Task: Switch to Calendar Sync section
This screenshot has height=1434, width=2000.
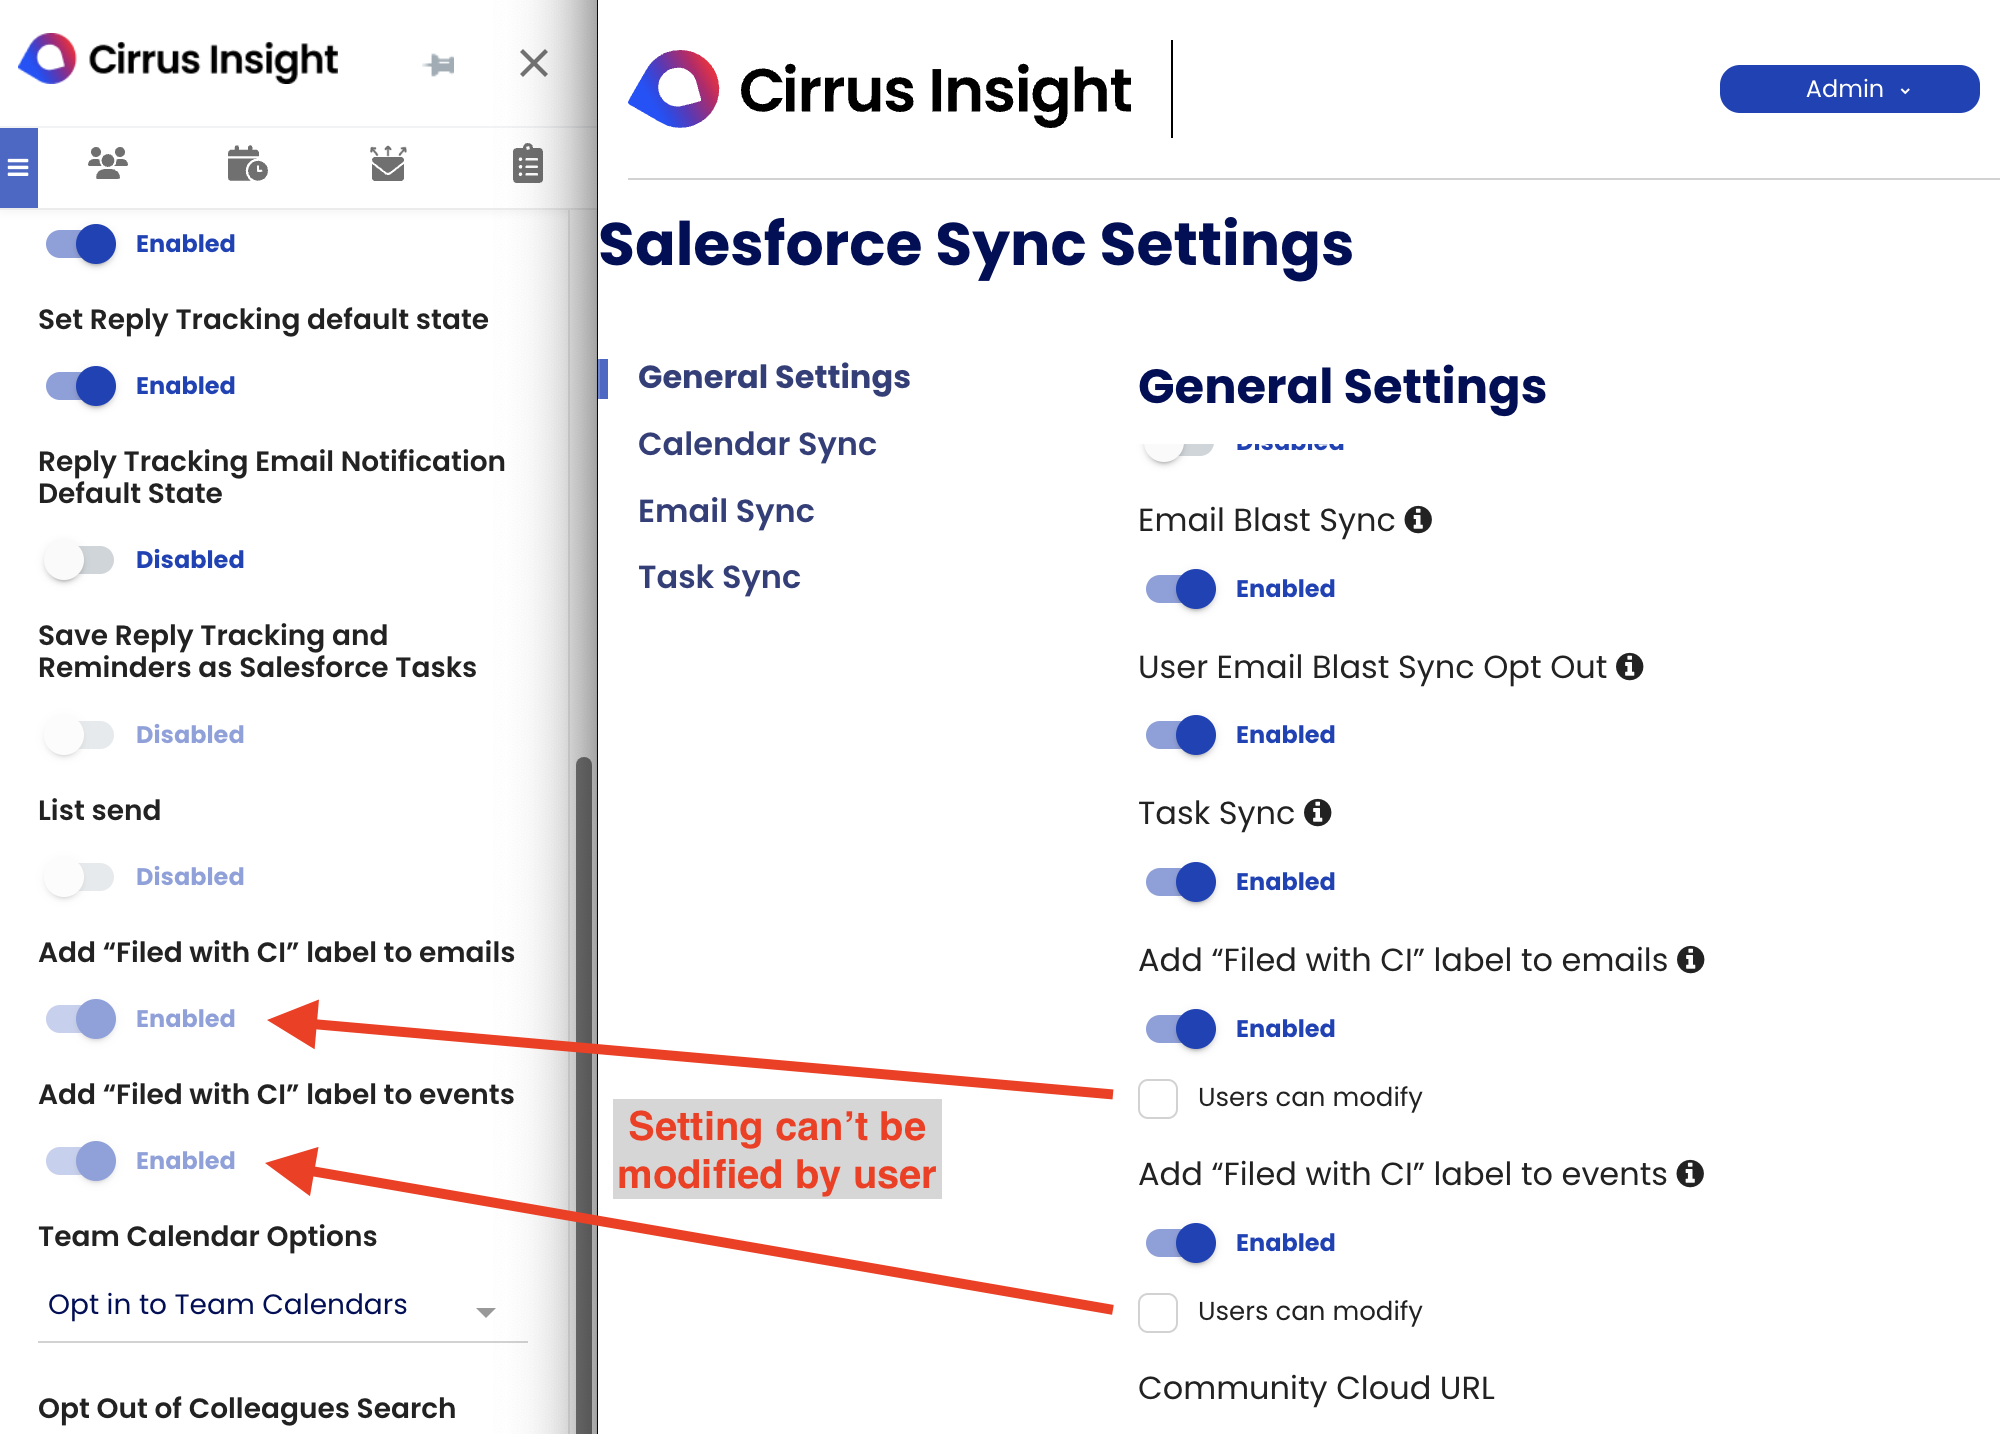Action: tap(757, 444)
